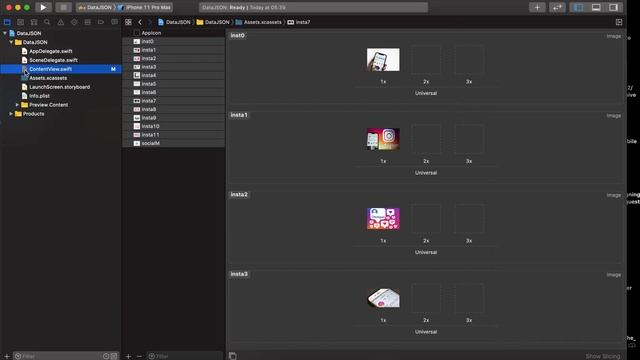Viewport: 640px width, 360px height.
Task: Select the insta1 1x image thumbnail
Action: coord(383,139)
